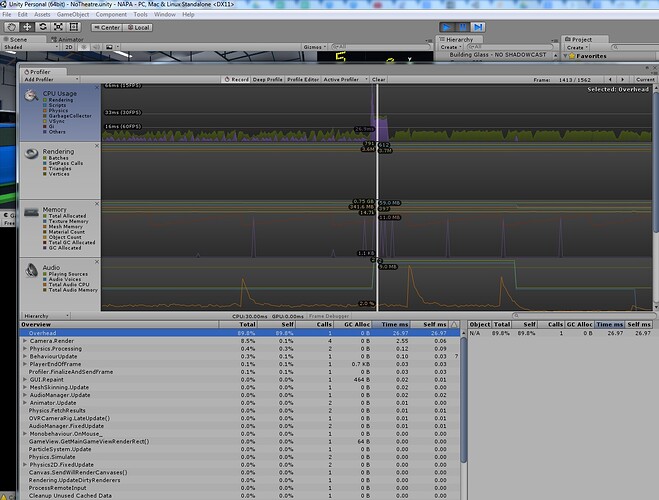
Task: Toggle the Scripts series color box
Action: [45, 105]
